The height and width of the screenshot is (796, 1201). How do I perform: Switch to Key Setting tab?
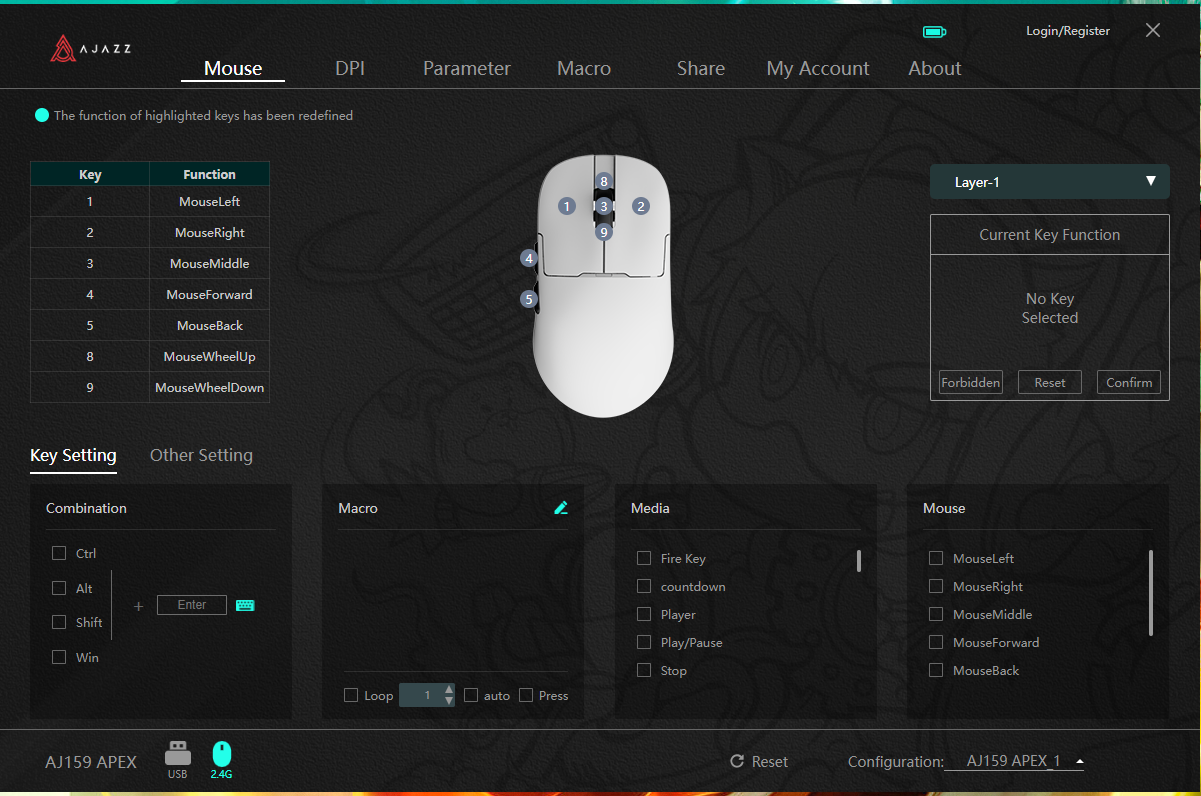(x=73, y=455)
